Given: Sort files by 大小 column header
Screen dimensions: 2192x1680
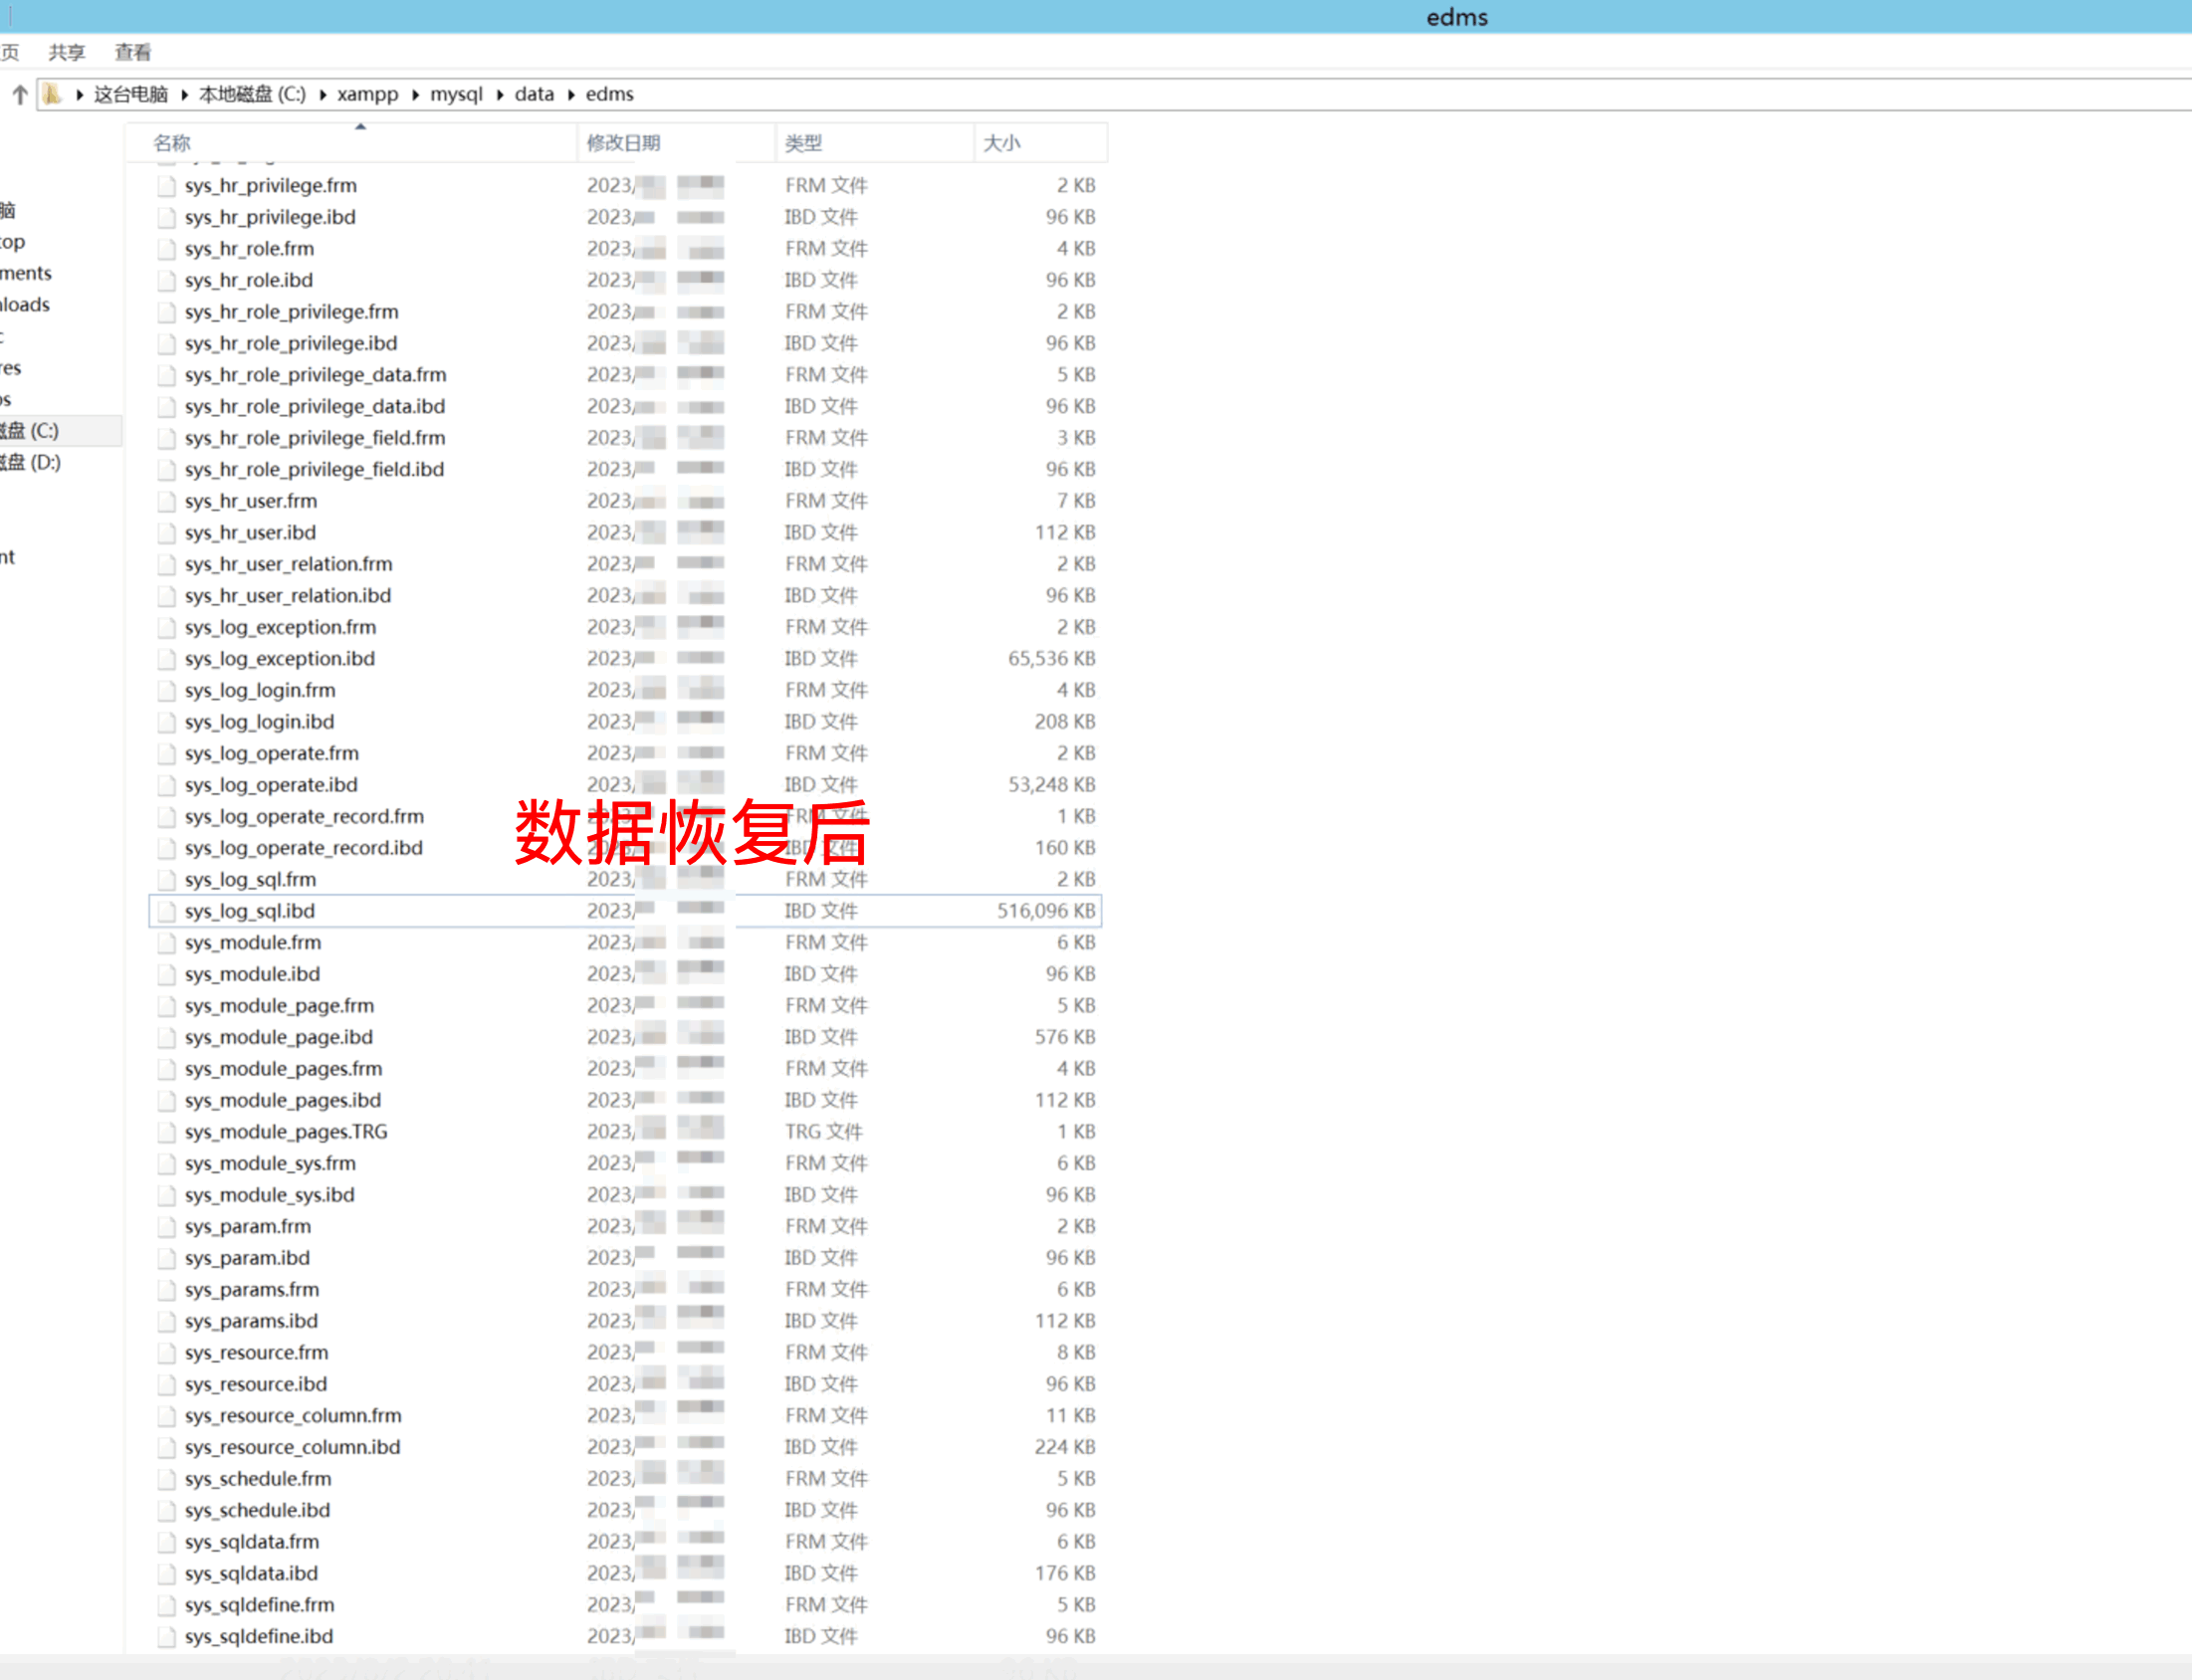Looking at the screenshot, I should point(1001,143).
